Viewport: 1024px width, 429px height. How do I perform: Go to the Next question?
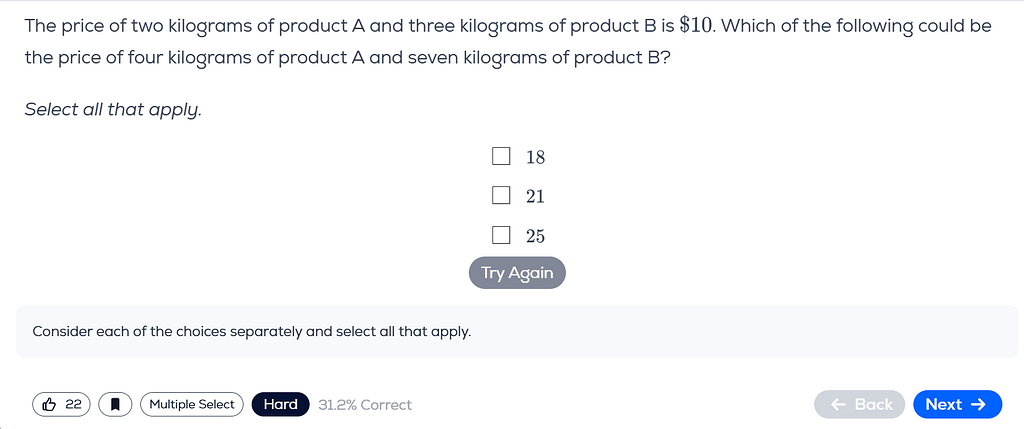pos(957,404)
